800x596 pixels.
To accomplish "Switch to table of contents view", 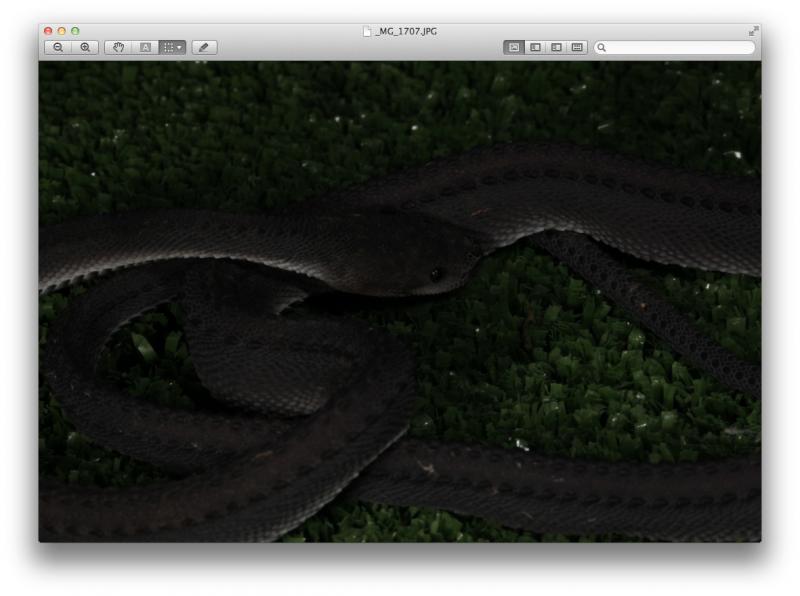I will click(x=556, y=47).
